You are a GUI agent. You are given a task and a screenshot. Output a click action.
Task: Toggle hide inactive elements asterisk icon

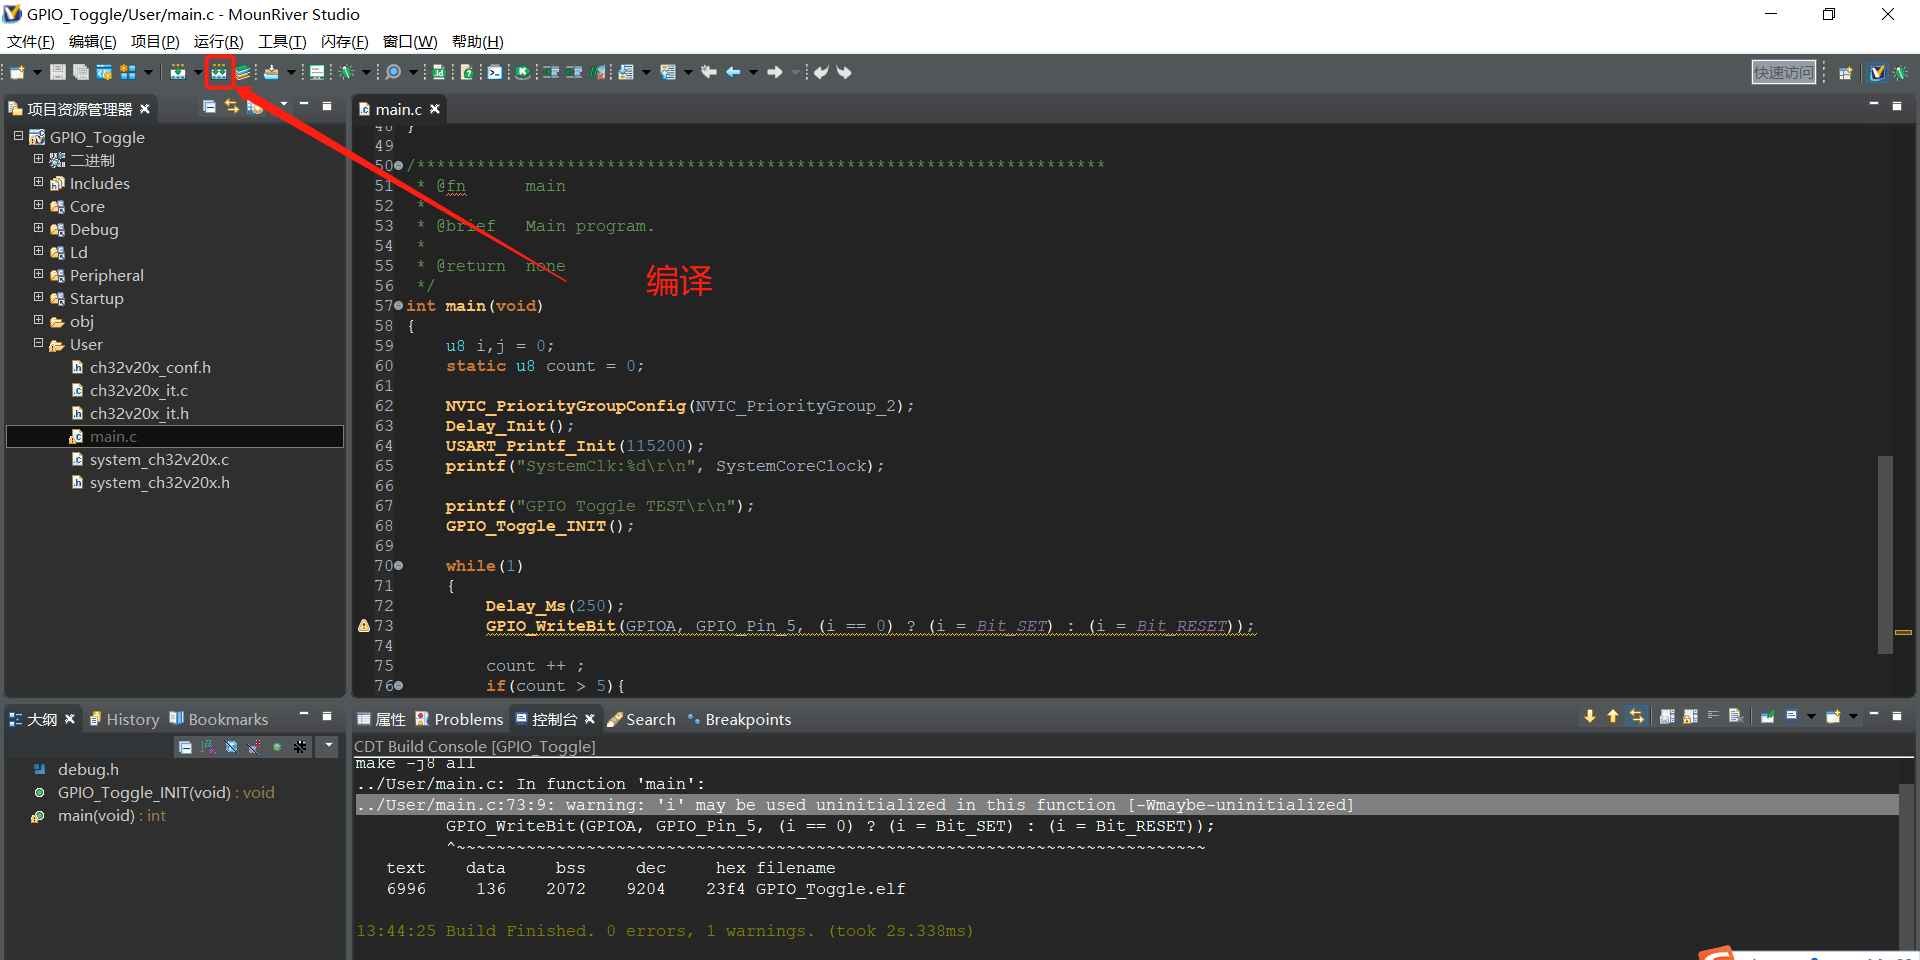click(x=301, y=747)
